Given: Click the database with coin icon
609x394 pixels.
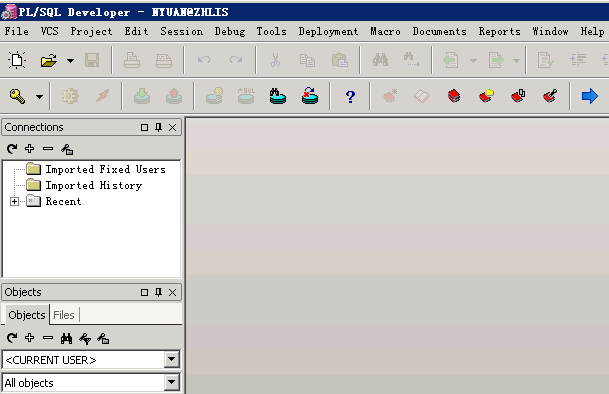Looking at the screenshot, I should [214, 96].
